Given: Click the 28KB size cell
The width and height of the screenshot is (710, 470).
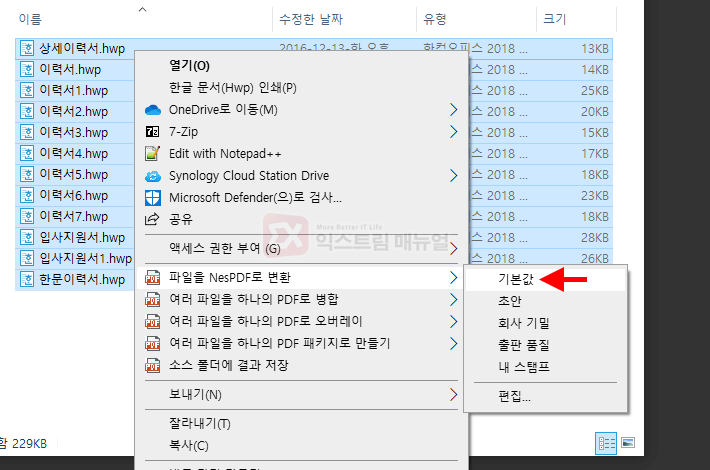Looking at the screenshot, I should tap(595, 237).
